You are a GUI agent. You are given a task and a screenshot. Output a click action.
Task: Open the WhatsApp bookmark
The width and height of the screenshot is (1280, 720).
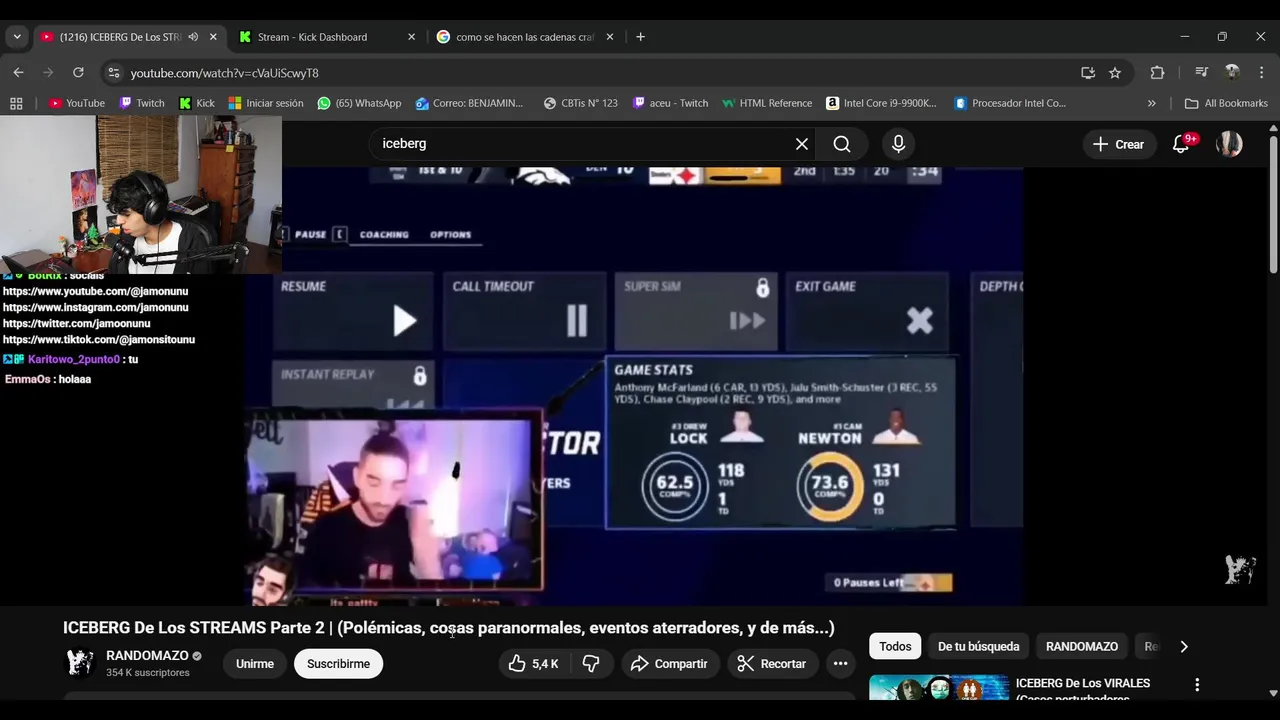[x=359, y=103]
